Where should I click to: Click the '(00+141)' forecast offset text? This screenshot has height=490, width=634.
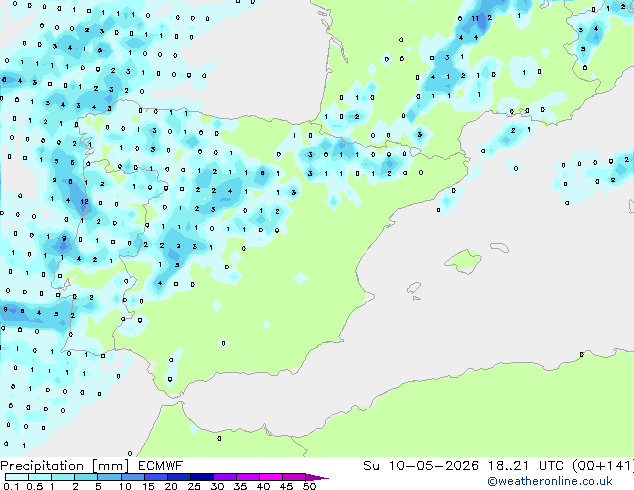tap(603, 466)
